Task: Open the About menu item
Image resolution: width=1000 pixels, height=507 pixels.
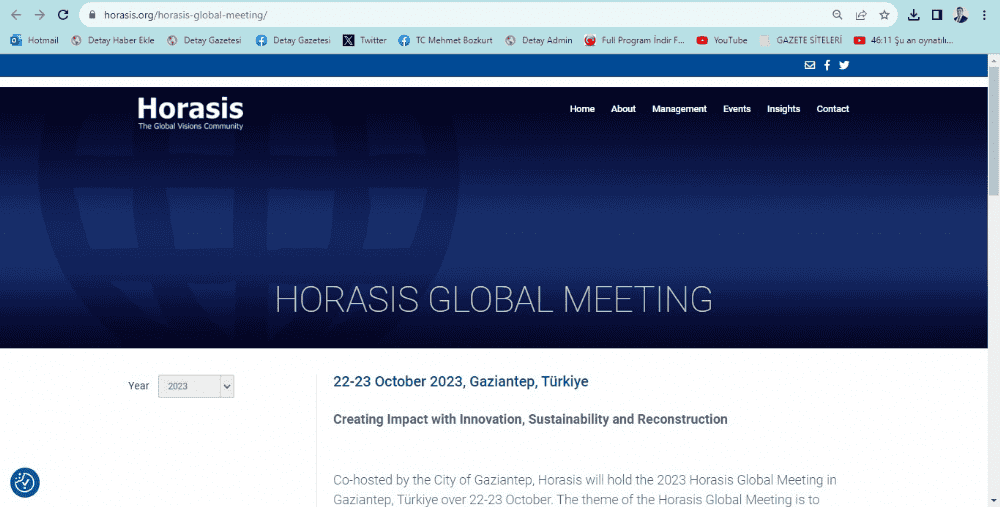Action: (623, 109)
